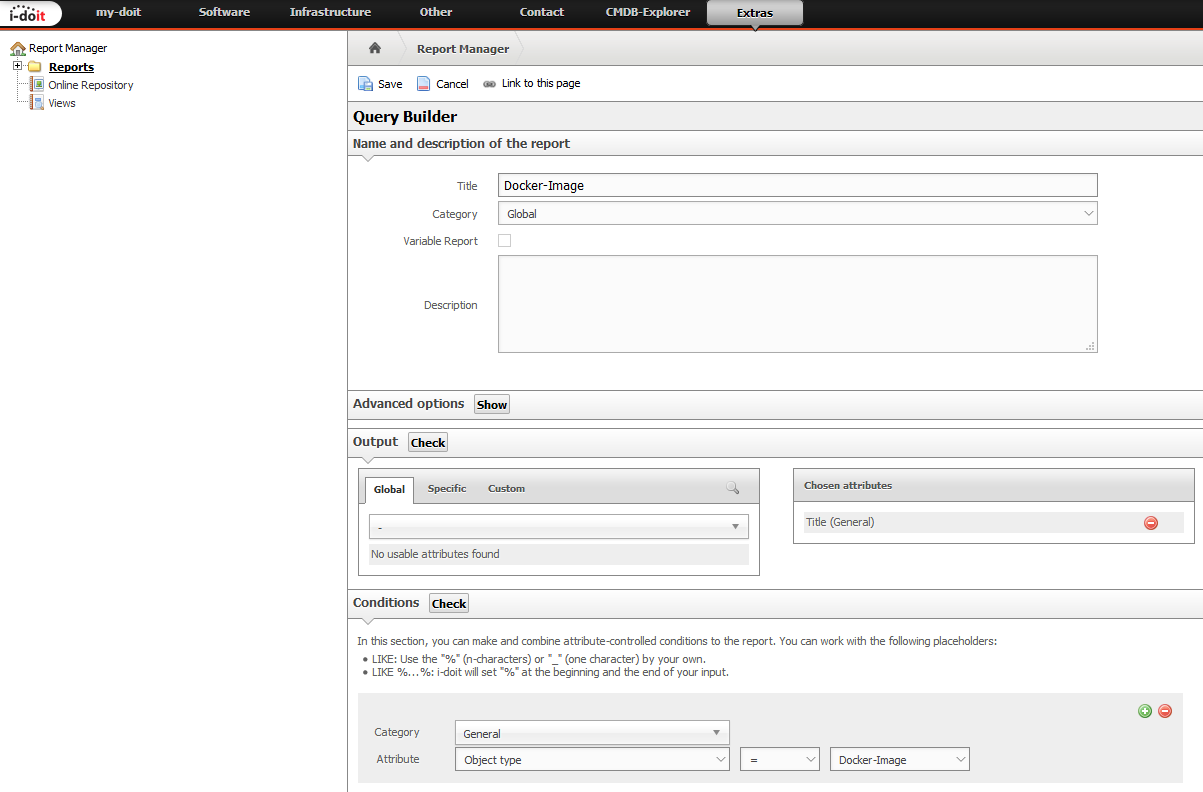This screenshot has height=792, width=1203.
Task: Open the Attribute Object type dropdown
Action: coord(592,760)
